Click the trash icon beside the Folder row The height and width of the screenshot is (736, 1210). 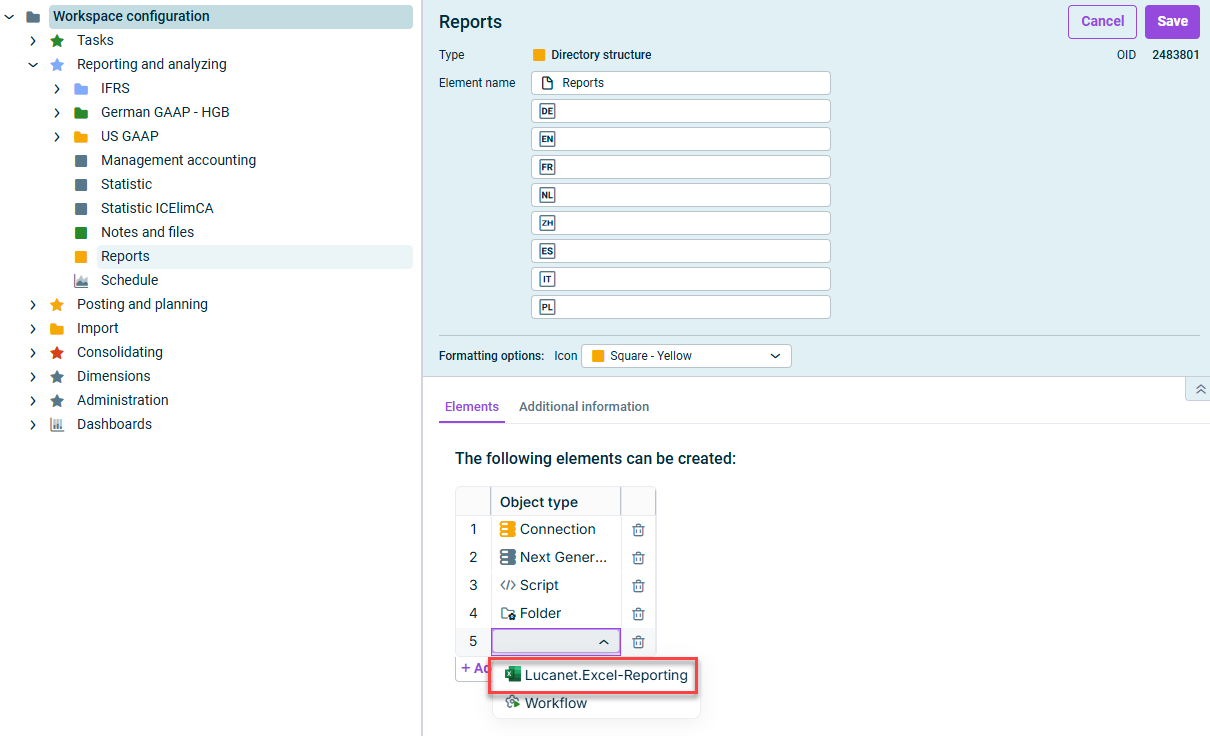[x=638, y=613]
